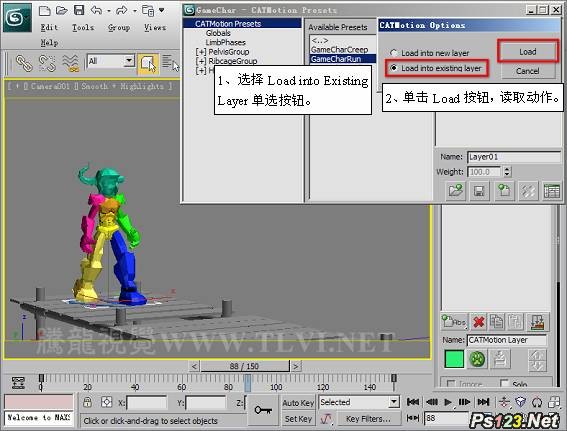Open the project folder icon in quick toolbar
The height and width of the screenshot is (431, 567).
coord(148,11)
